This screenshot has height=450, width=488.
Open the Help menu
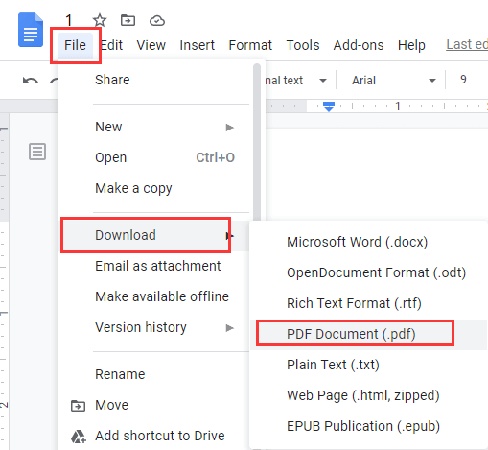click(x=412, y=45)
